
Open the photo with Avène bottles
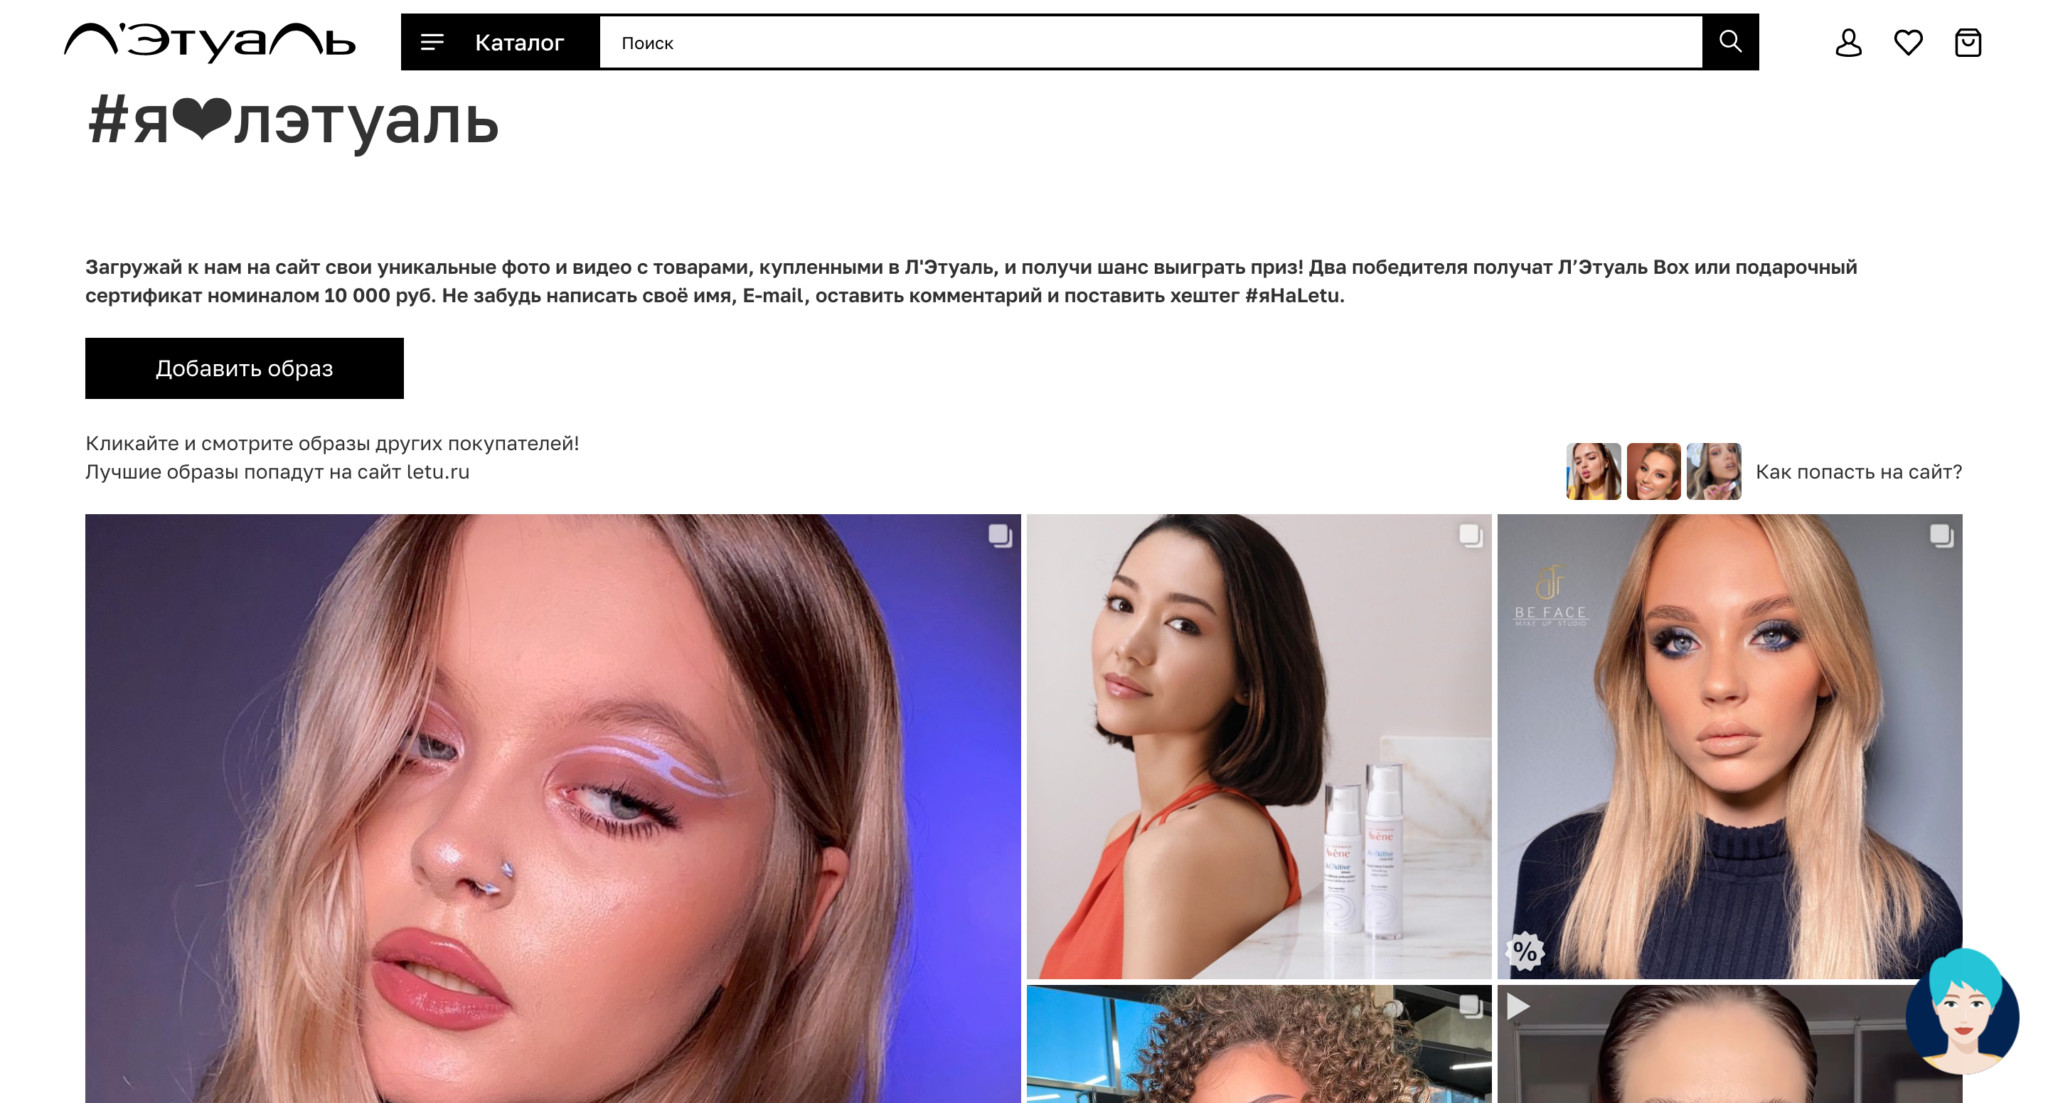(x=1259, y=746)
